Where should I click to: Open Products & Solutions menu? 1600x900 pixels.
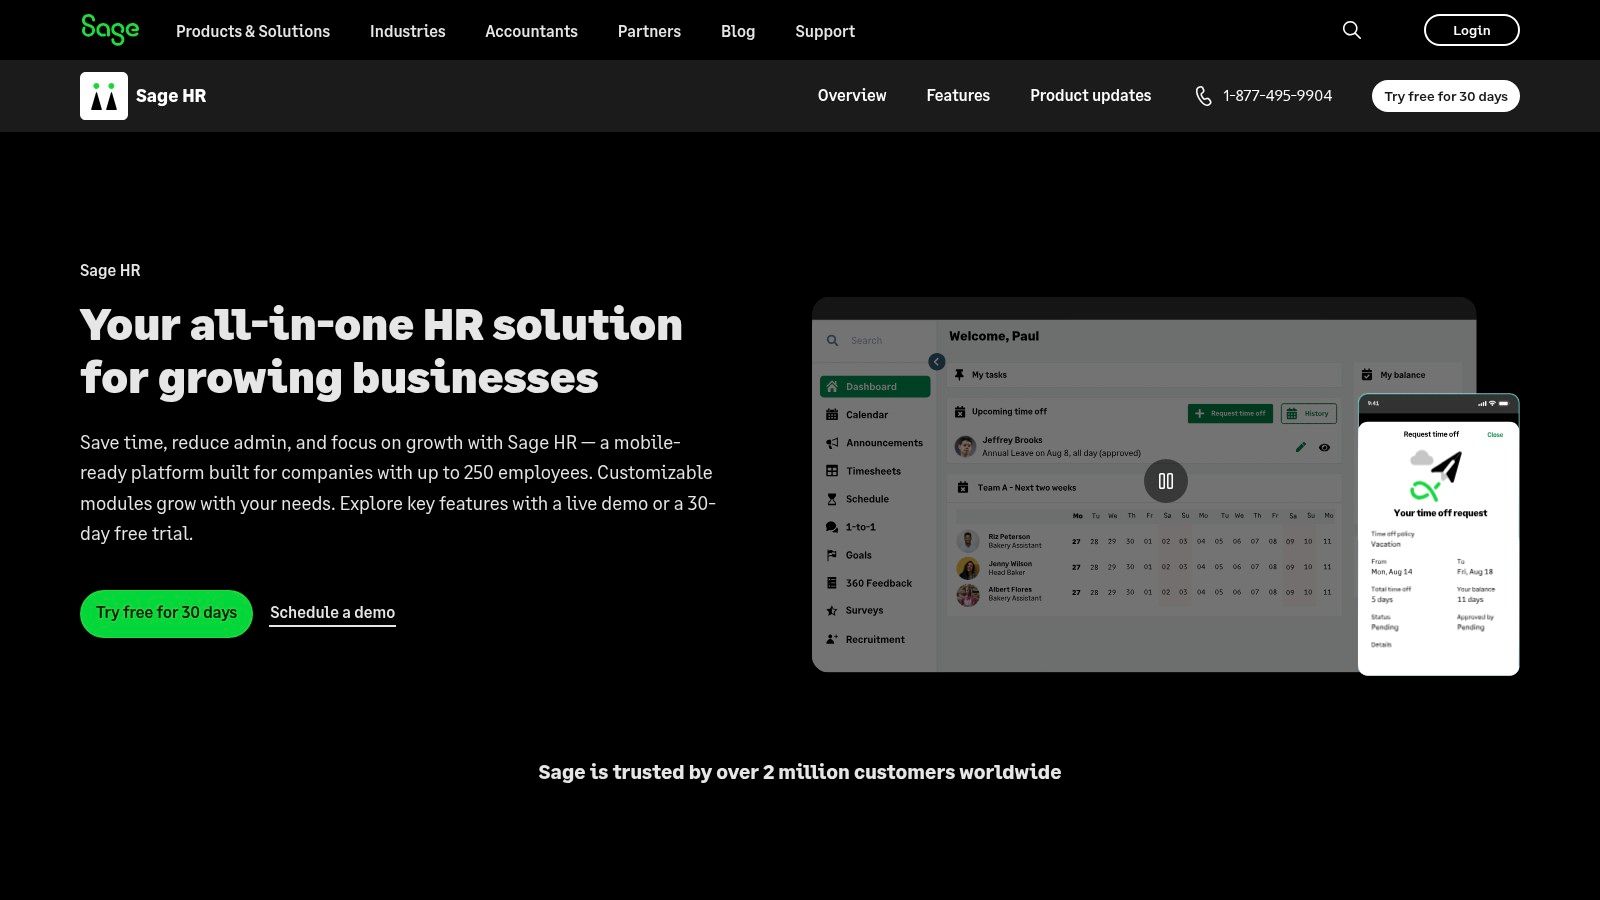253,31
